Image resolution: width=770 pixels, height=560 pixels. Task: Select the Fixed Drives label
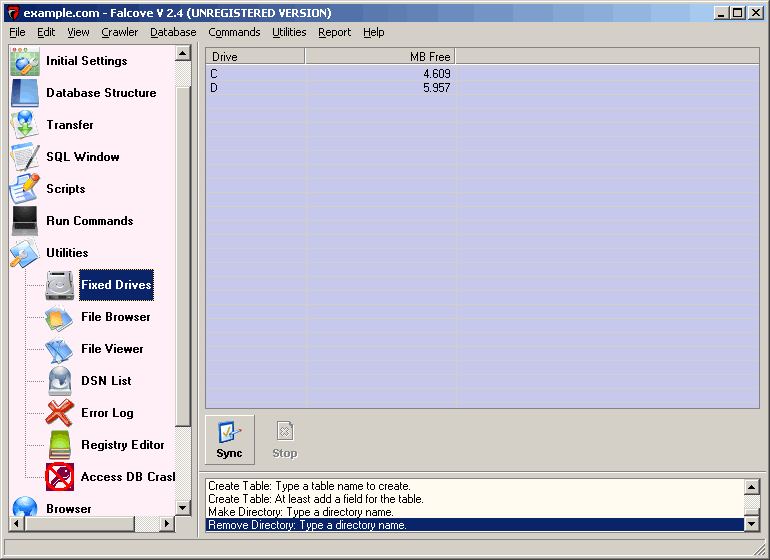pyautogui.click(x=116, y=285)
